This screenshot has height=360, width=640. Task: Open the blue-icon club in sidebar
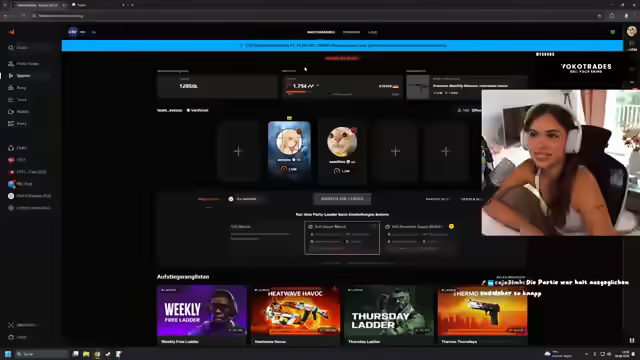pos(24,184)
